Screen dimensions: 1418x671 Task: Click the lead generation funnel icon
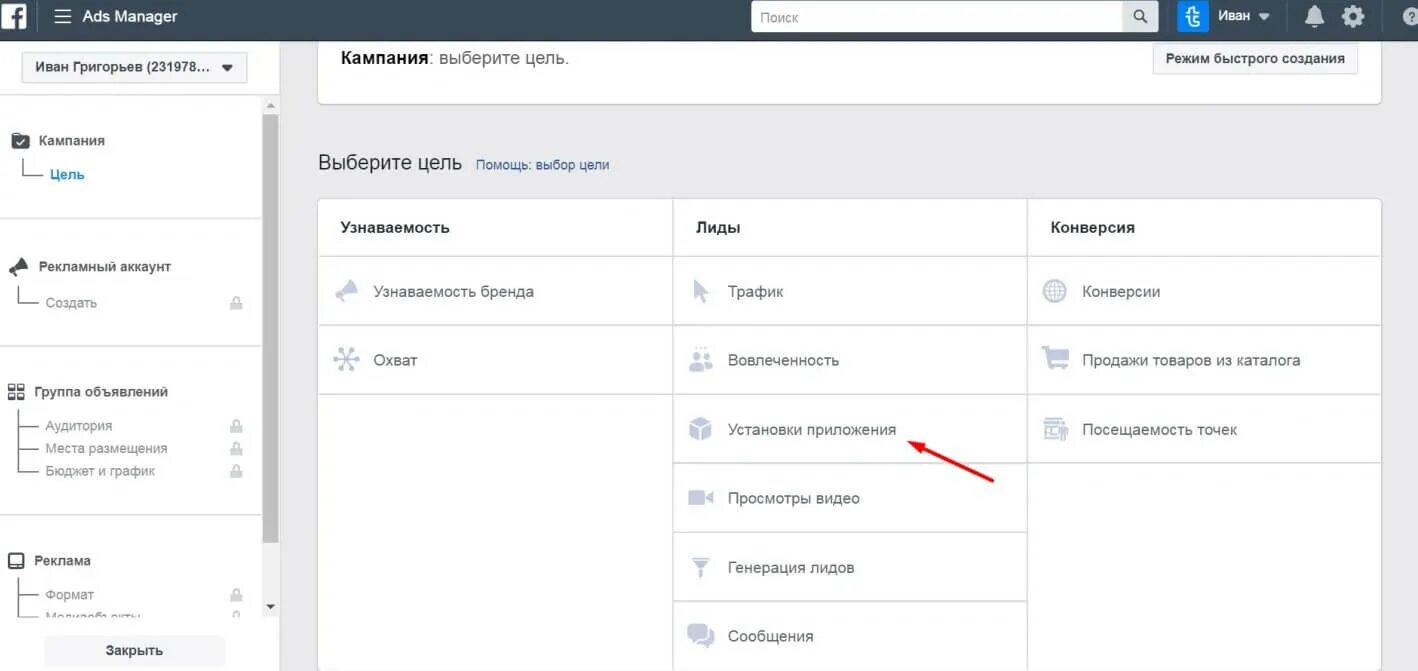coord(701,567)
